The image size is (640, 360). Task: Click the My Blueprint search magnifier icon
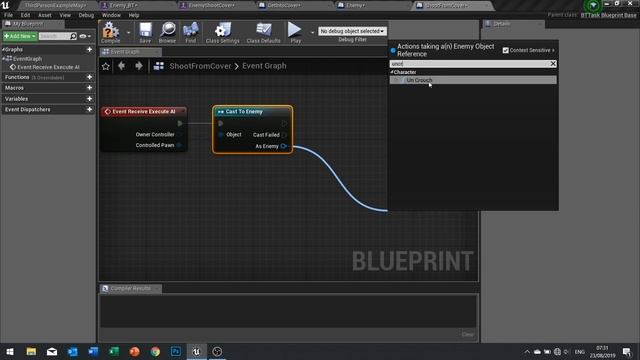73,36
